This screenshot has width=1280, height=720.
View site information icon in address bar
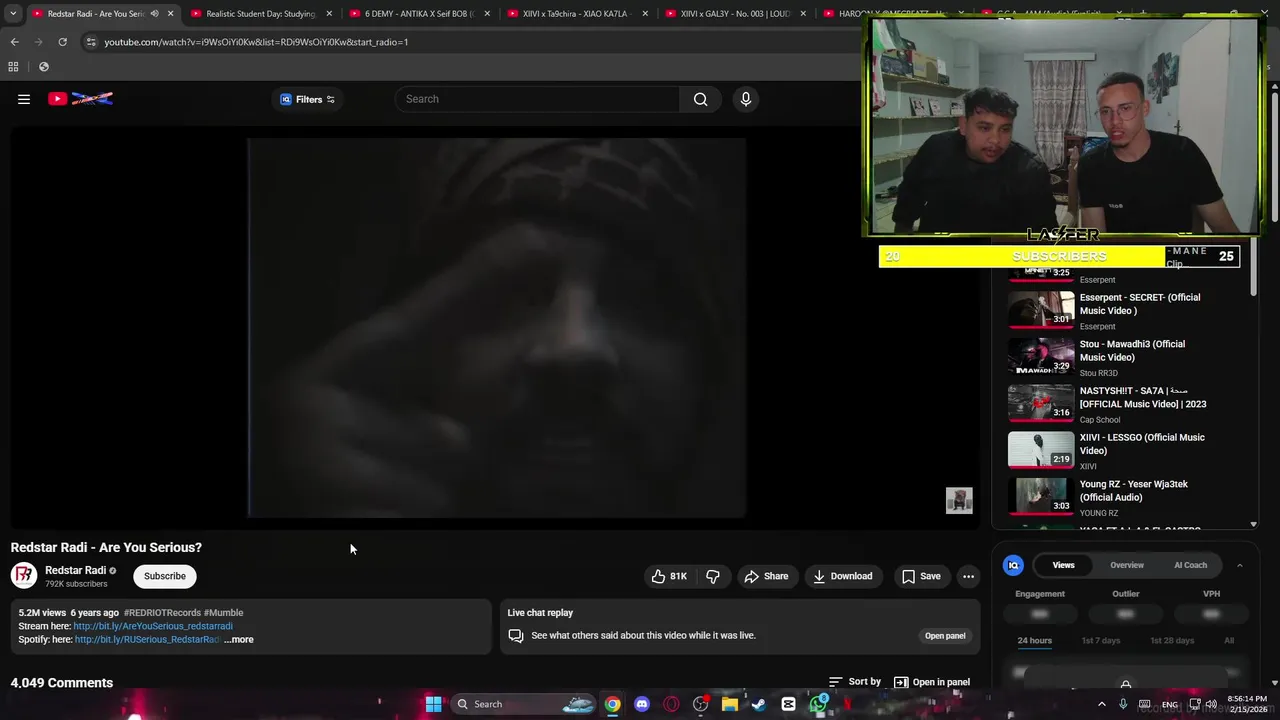click(90, 42)
